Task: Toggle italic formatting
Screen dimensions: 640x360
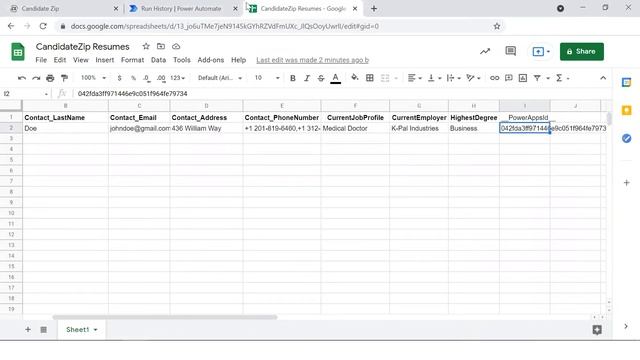Action: pyautogui.click(x=307, y=78)
